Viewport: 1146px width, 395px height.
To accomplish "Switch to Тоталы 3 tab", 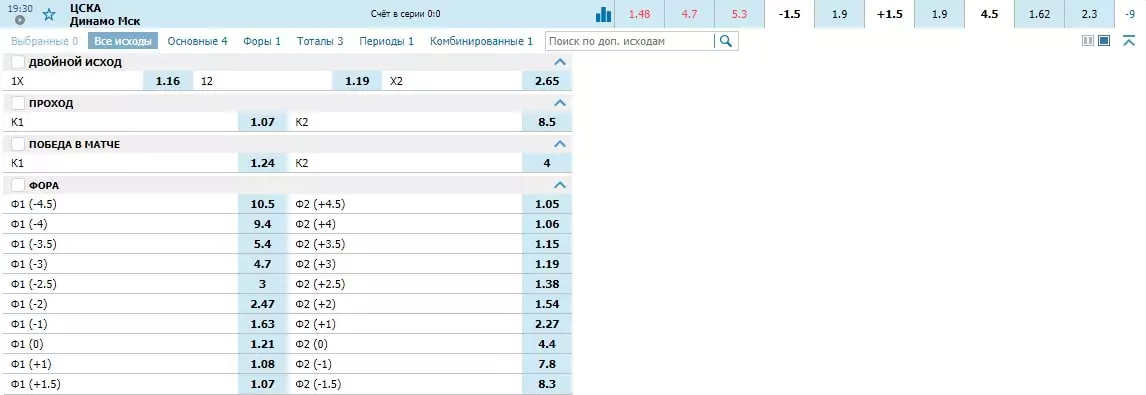I will click(x=320, y=41).
